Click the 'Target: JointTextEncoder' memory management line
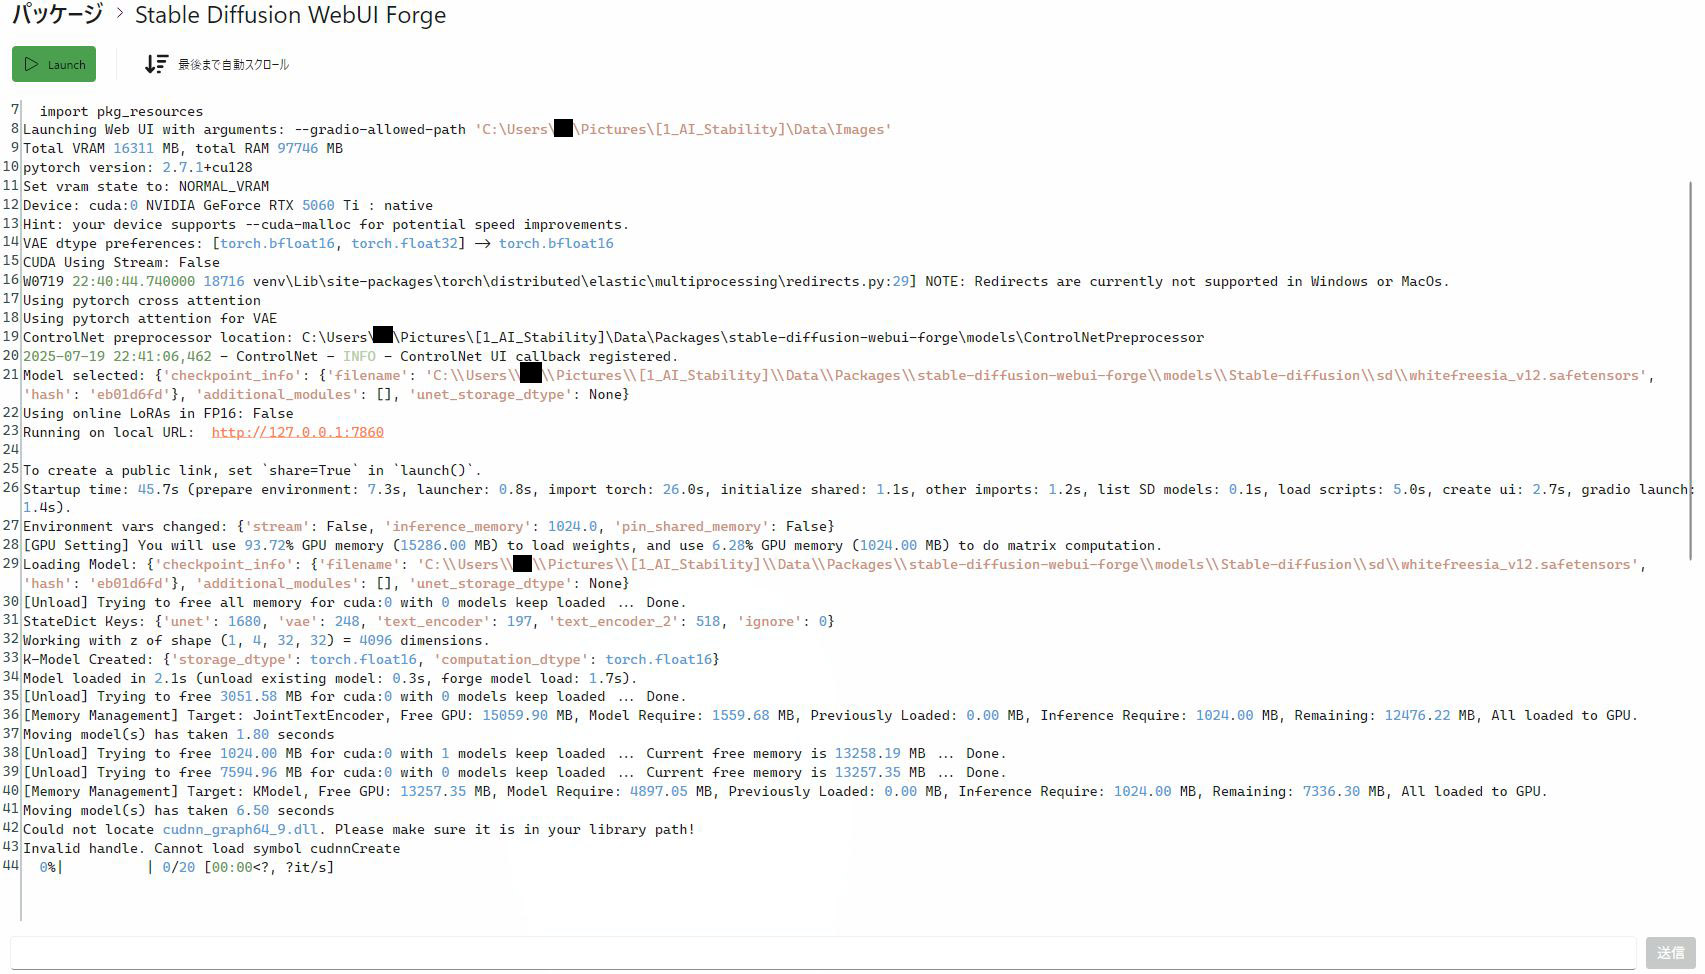 [x=830, y=715]
